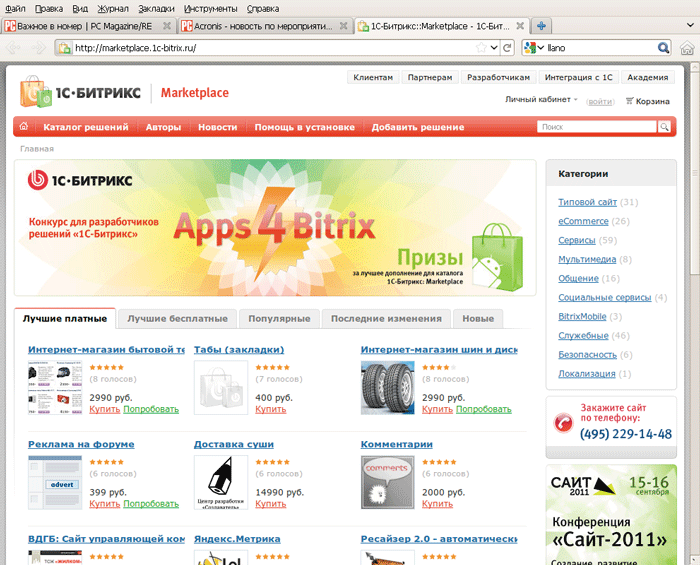Open a new browser tab with plus button
Screen dimensions: 700x565
coord(541,25)
